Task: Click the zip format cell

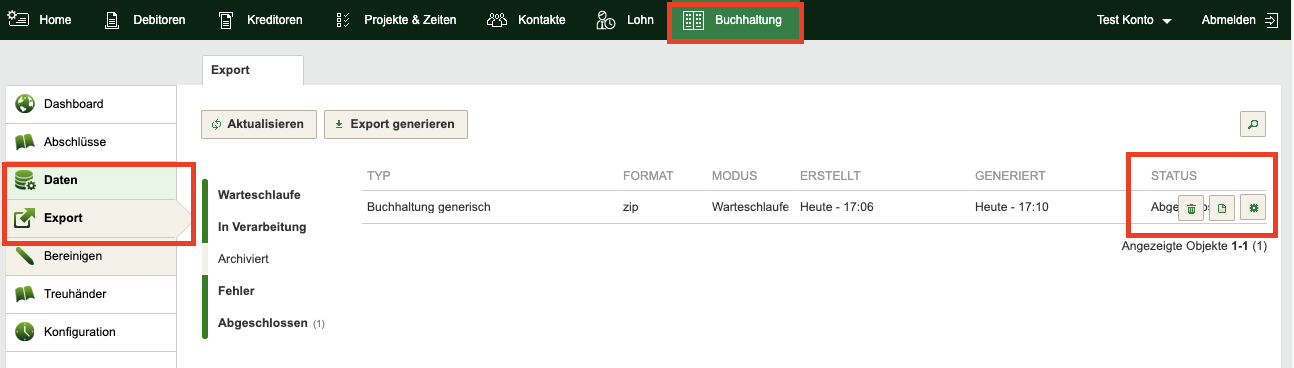Action: click(x=630, y=208)
